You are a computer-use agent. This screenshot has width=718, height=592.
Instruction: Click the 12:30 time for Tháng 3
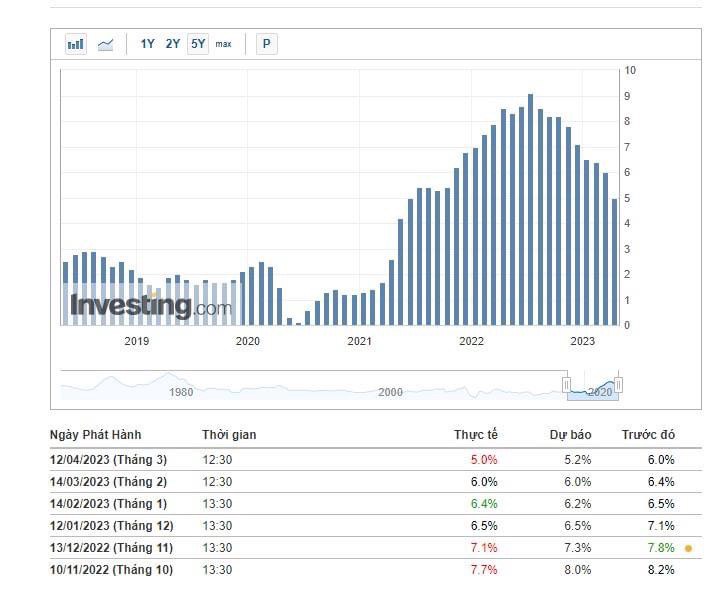coord(218,460)
